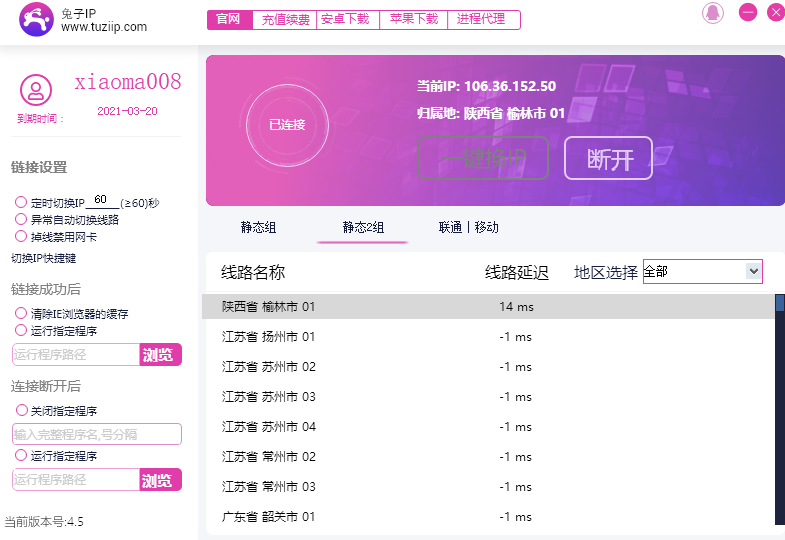Viewport: 785px width, 540px height.
Task: Click 运行程序路径 field under 连接断开后
Action: [x=76, y=480]
